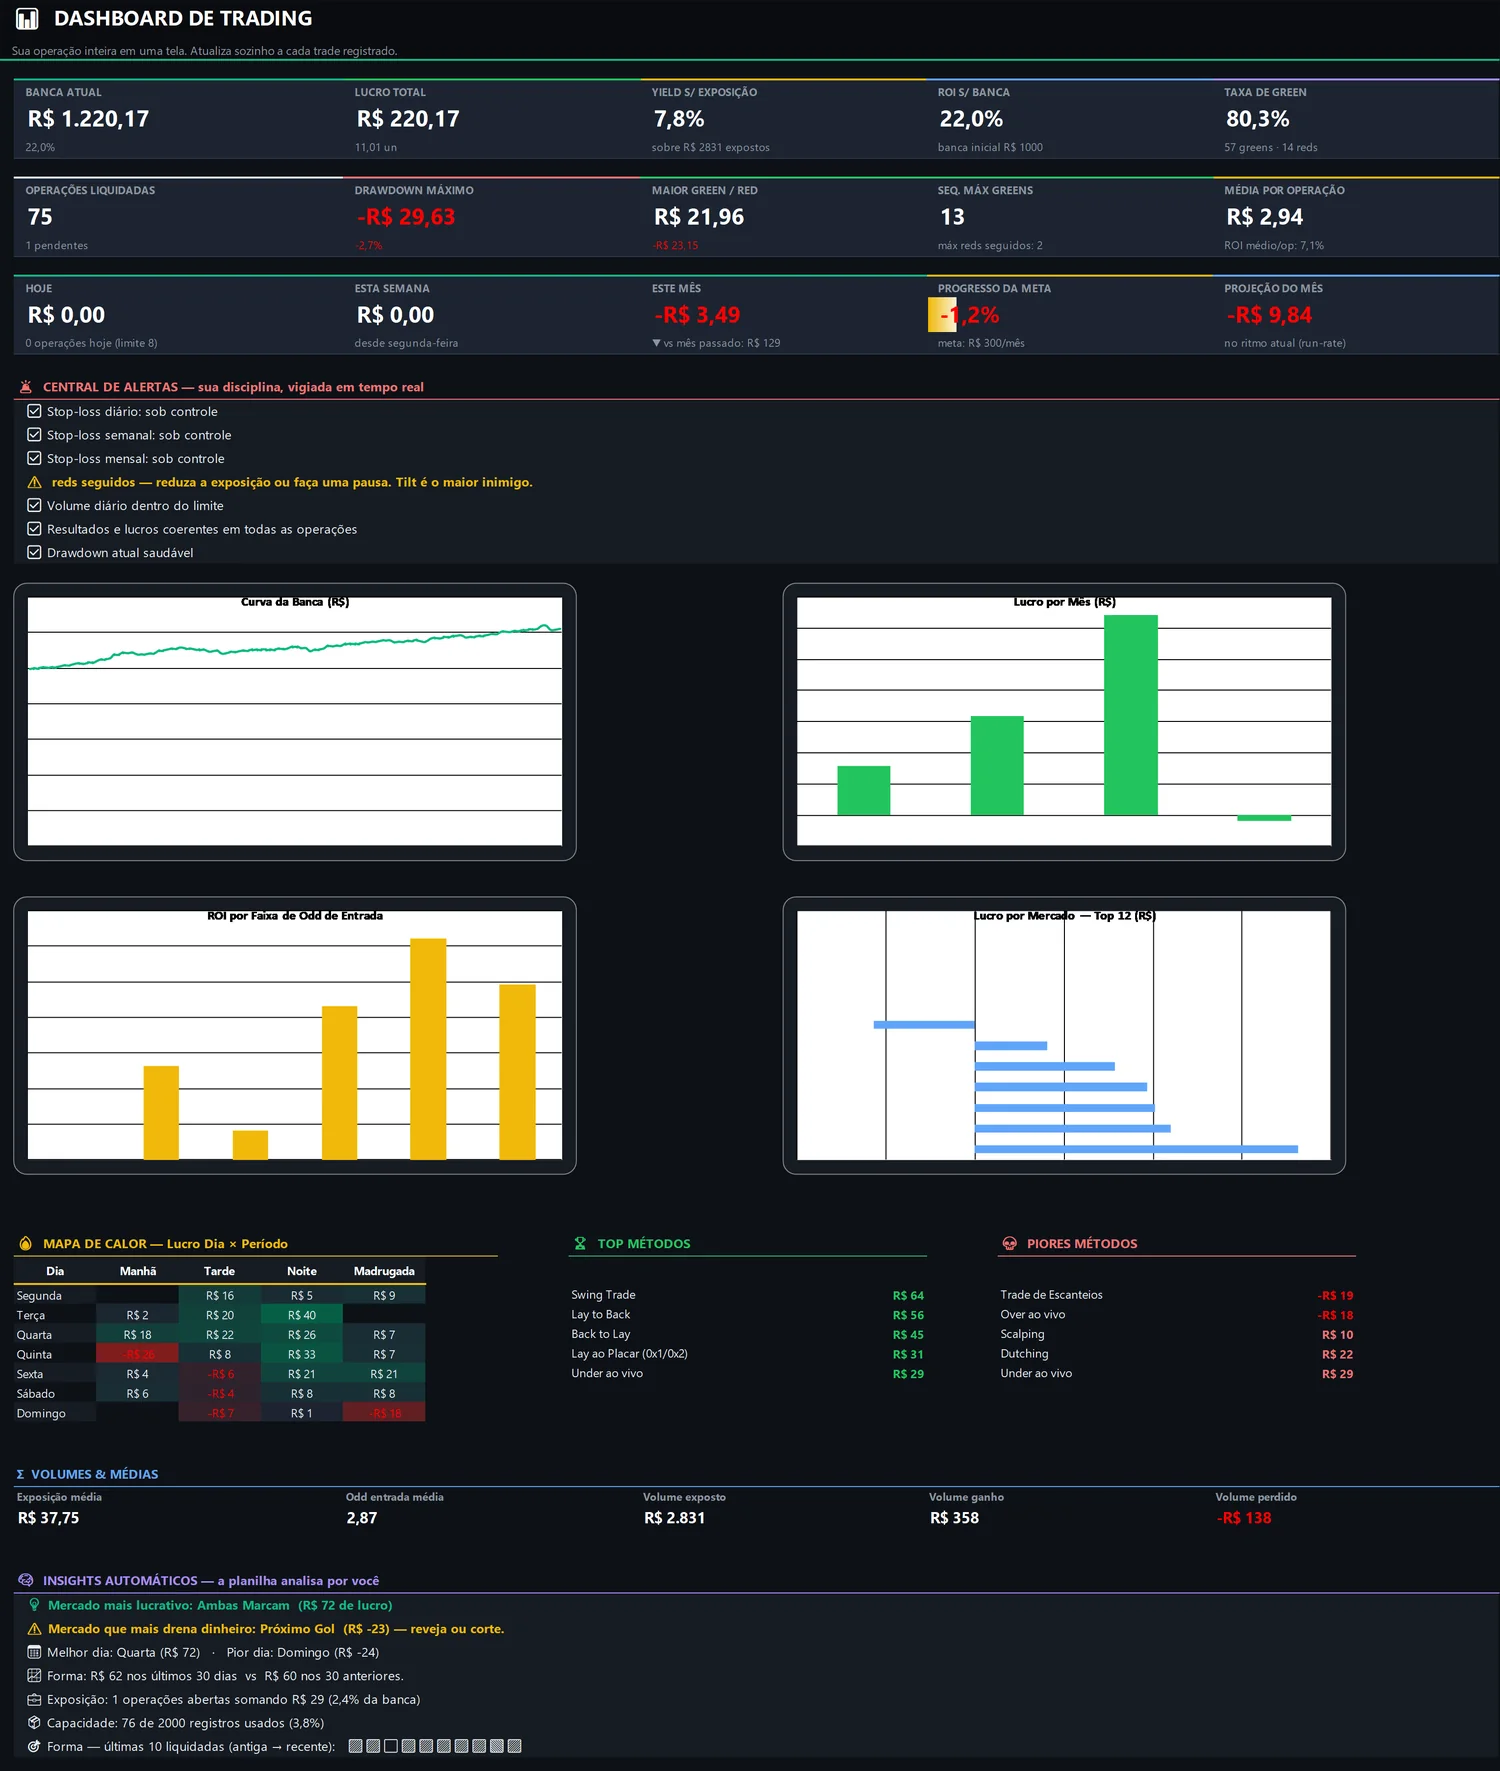Click the sigma icon beside Volumes & Médias
This screenshot has width=1500, height=1771.
(20, 1474)
